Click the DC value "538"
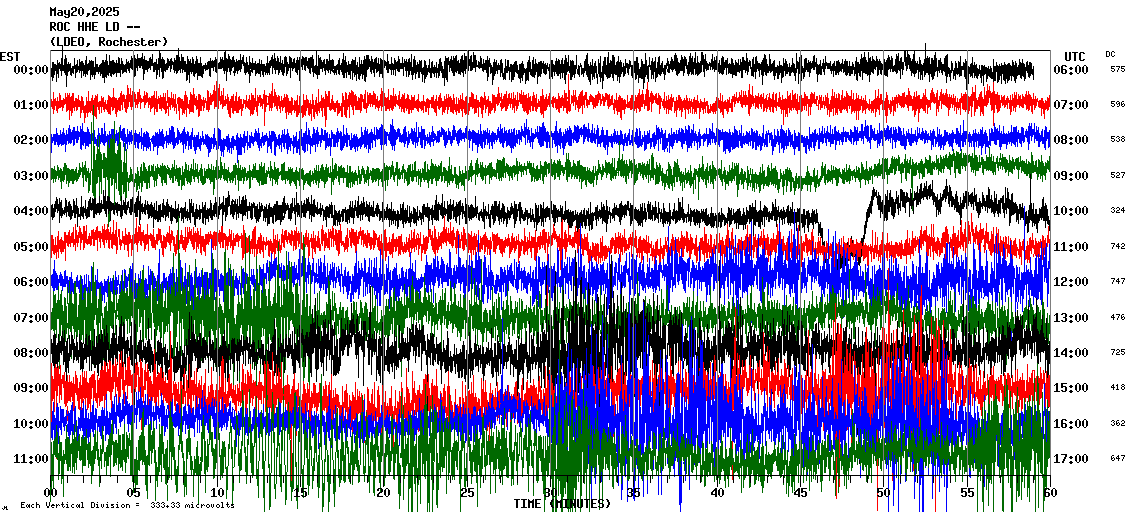The height and width of the screenshot is (519, 1130). click(1117, 139)
